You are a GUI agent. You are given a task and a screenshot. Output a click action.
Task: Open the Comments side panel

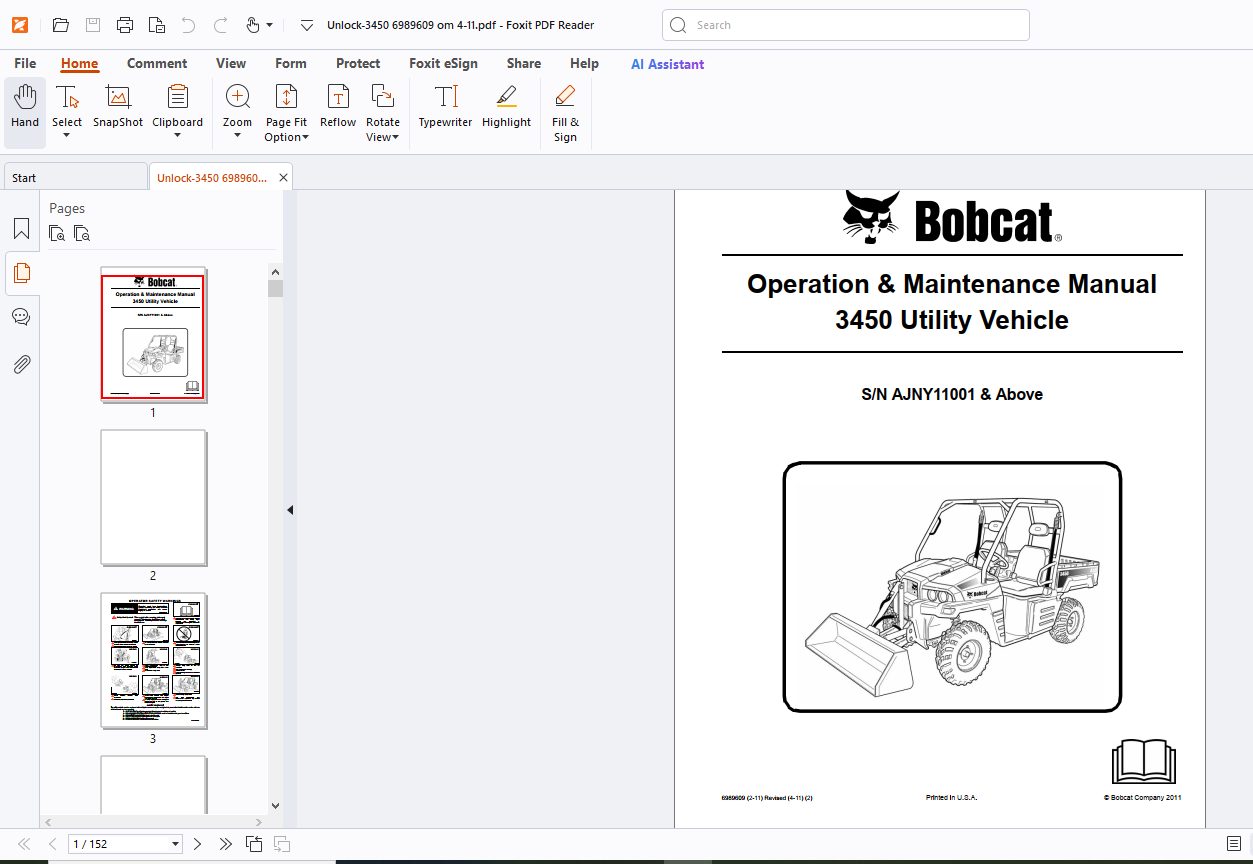point(21,317)
